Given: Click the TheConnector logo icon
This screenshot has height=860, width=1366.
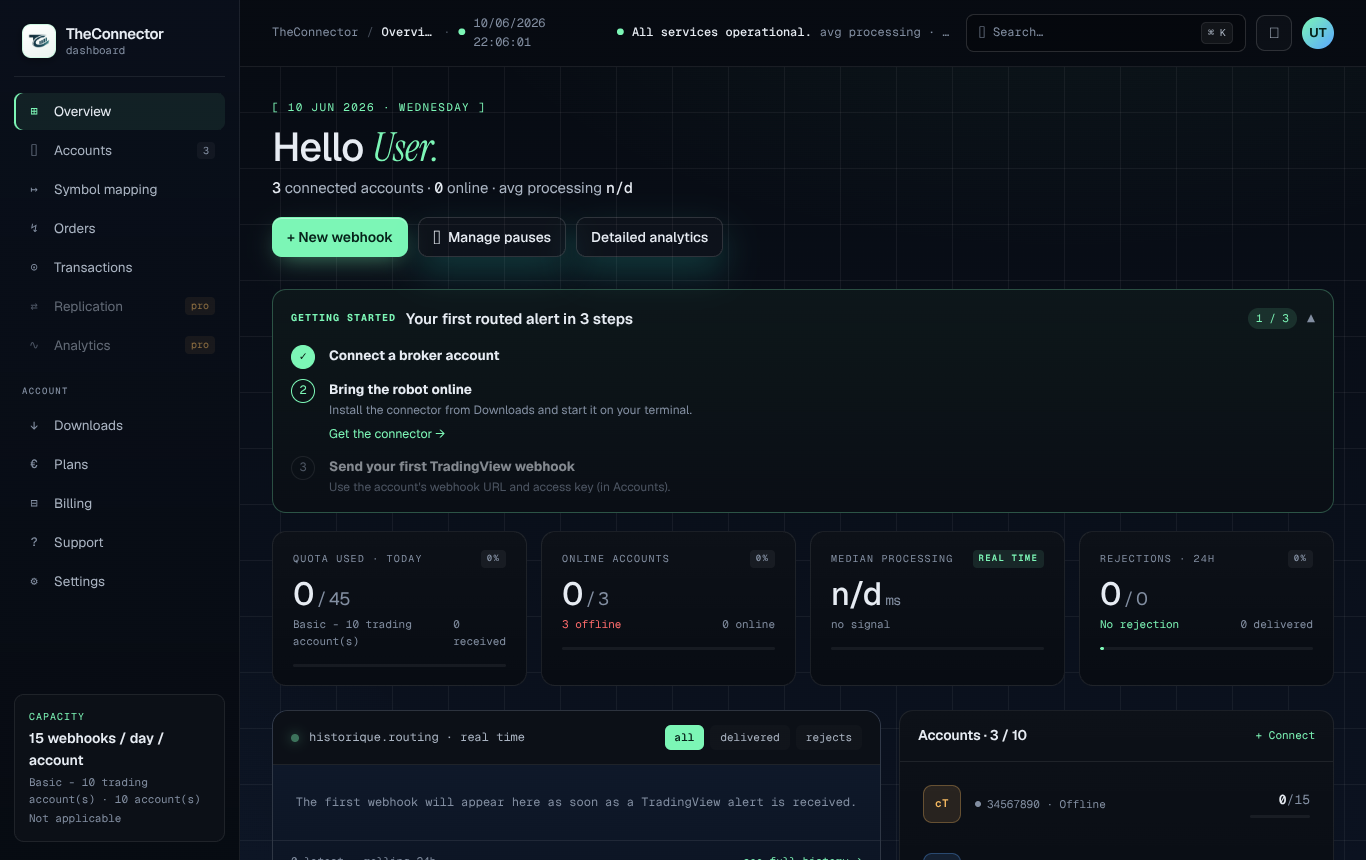Looking at the screenshot, I should pos(39,41).
